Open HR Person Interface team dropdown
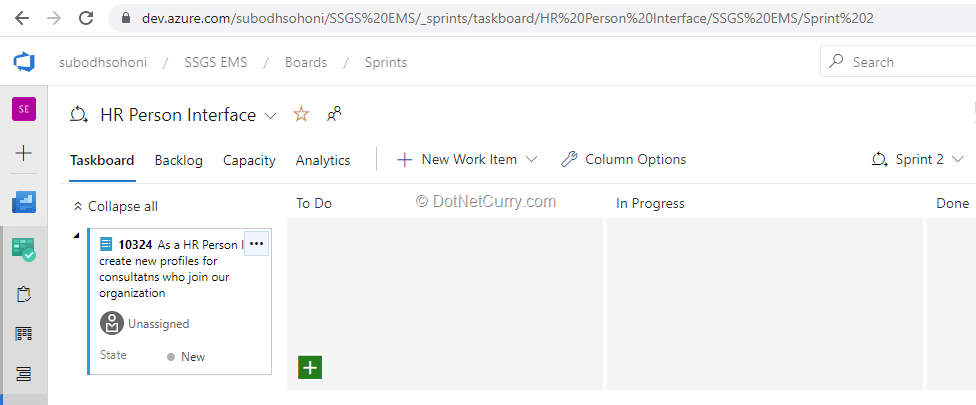The width and height of the screenshot is (976, 405). (x=270, y=116)
